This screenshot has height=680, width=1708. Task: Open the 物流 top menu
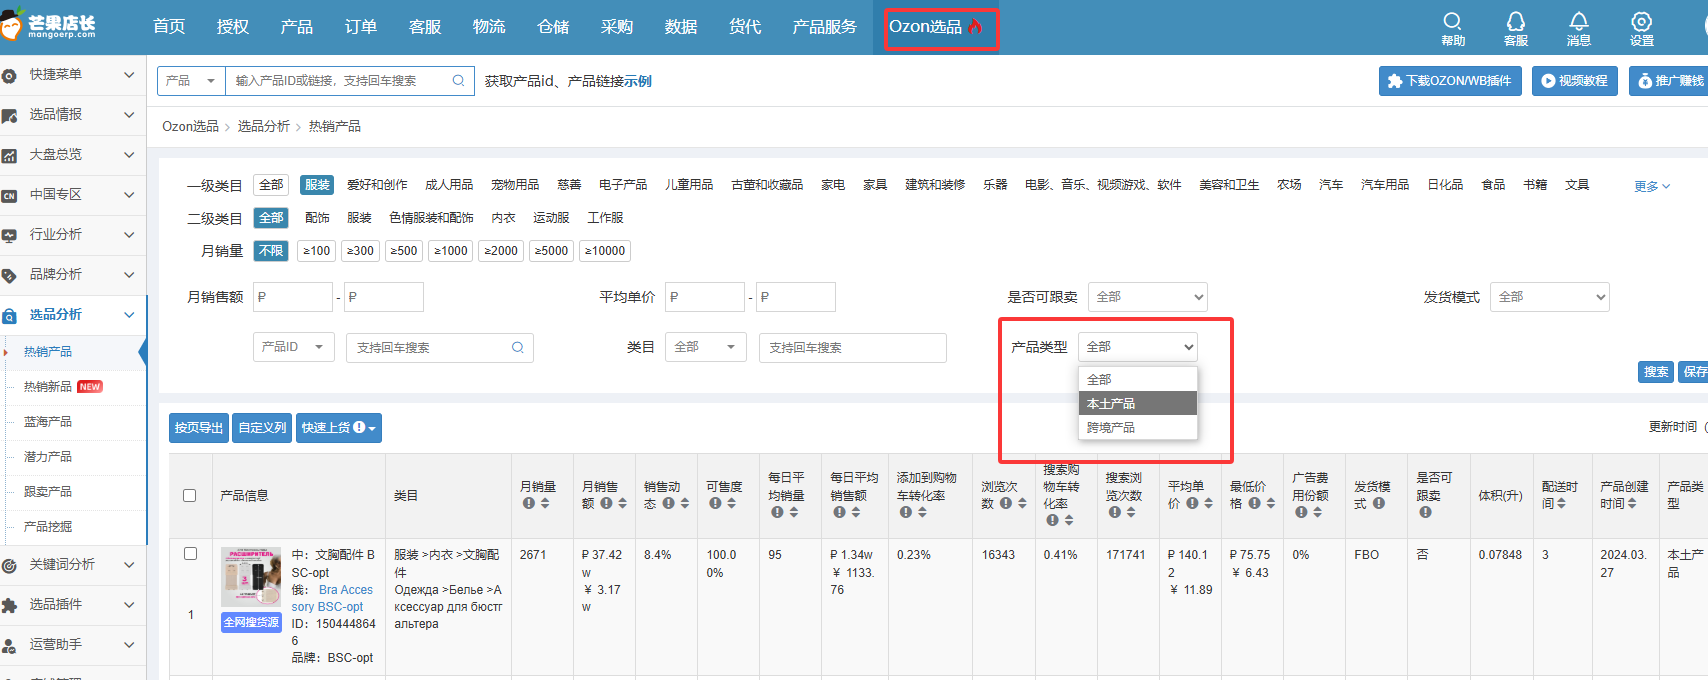pos(489,27)
